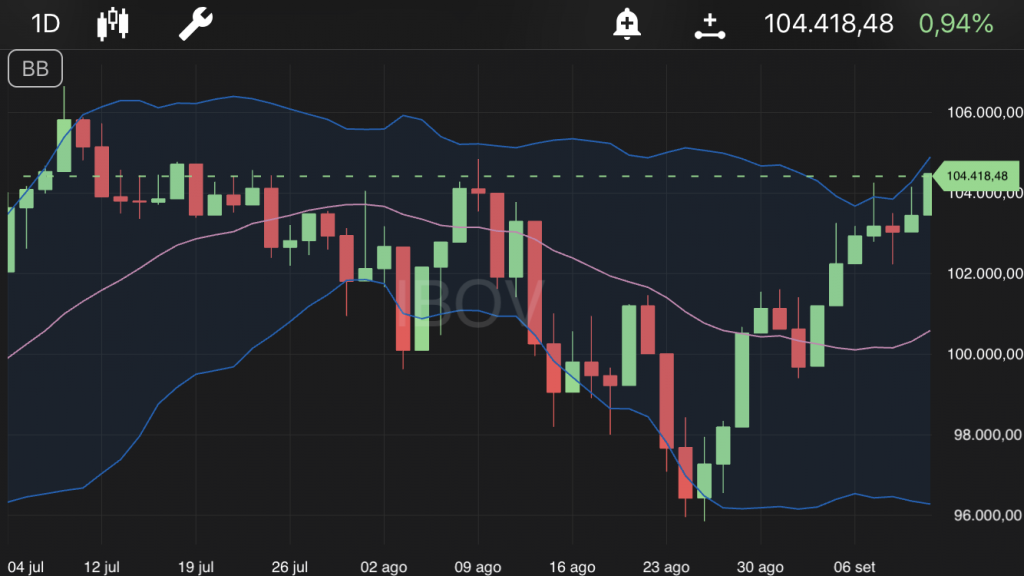Click the 104.418,48 price in header
Image resolution: width=1024 pixels, height=576 pixels.
coord(829,24)
